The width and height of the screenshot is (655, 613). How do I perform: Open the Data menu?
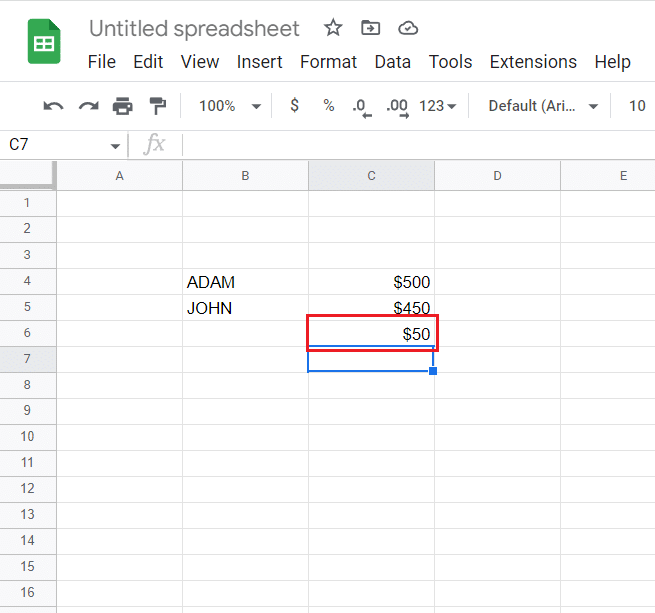pyautogui.click(x=393, y=62)
